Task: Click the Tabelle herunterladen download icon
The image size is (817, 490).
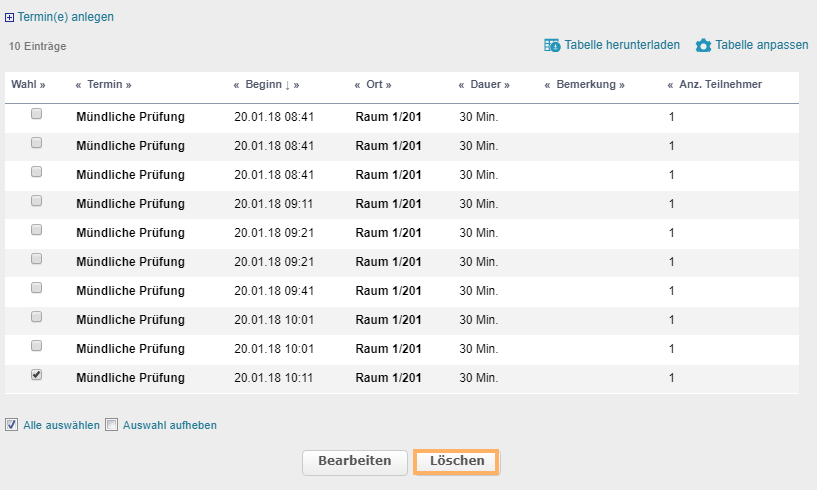Action: click(x=552, y=45)
